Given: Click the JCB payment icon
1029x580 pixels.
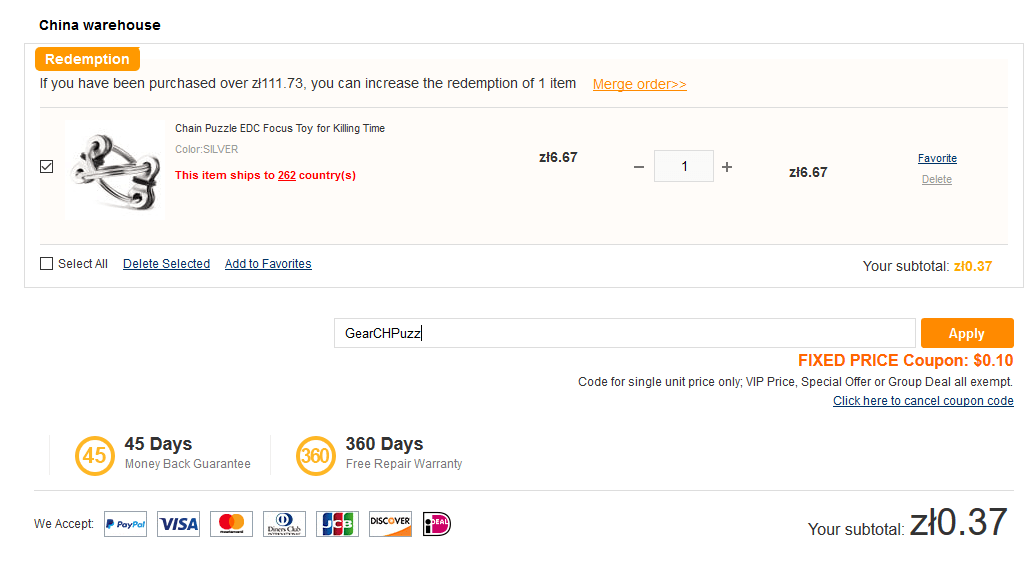Looking at the screenshot, I should coord(337,524).
